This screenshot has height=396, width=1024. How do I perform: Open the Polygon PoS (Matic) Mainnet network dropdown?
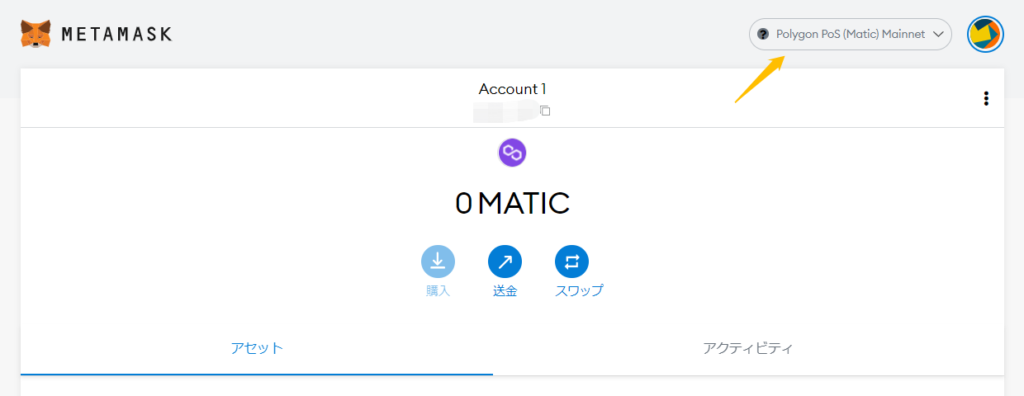850,34
